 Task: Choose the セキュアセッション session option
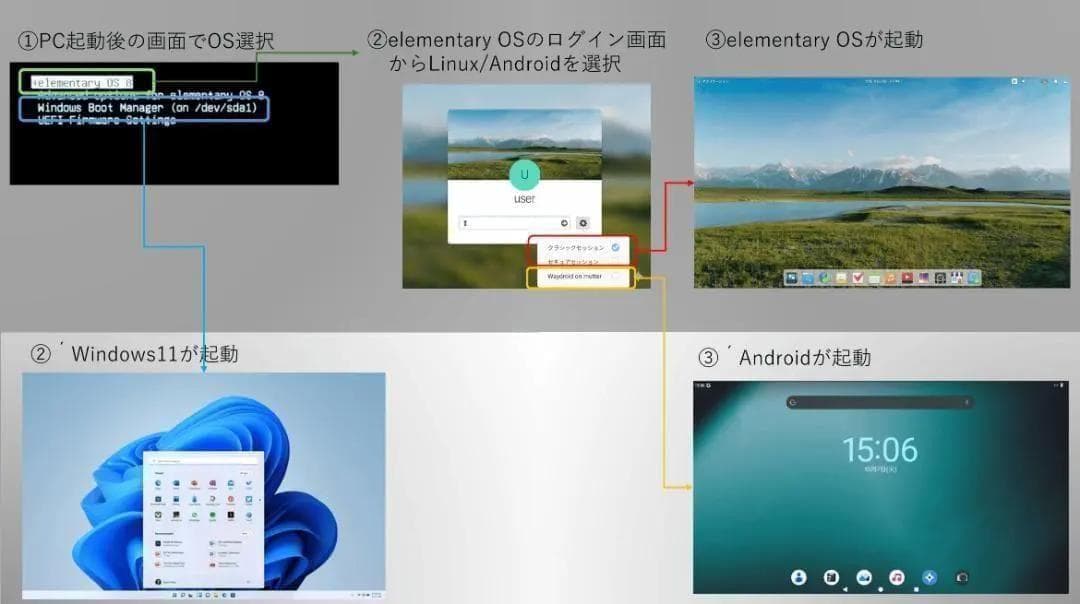pos(583,262)
